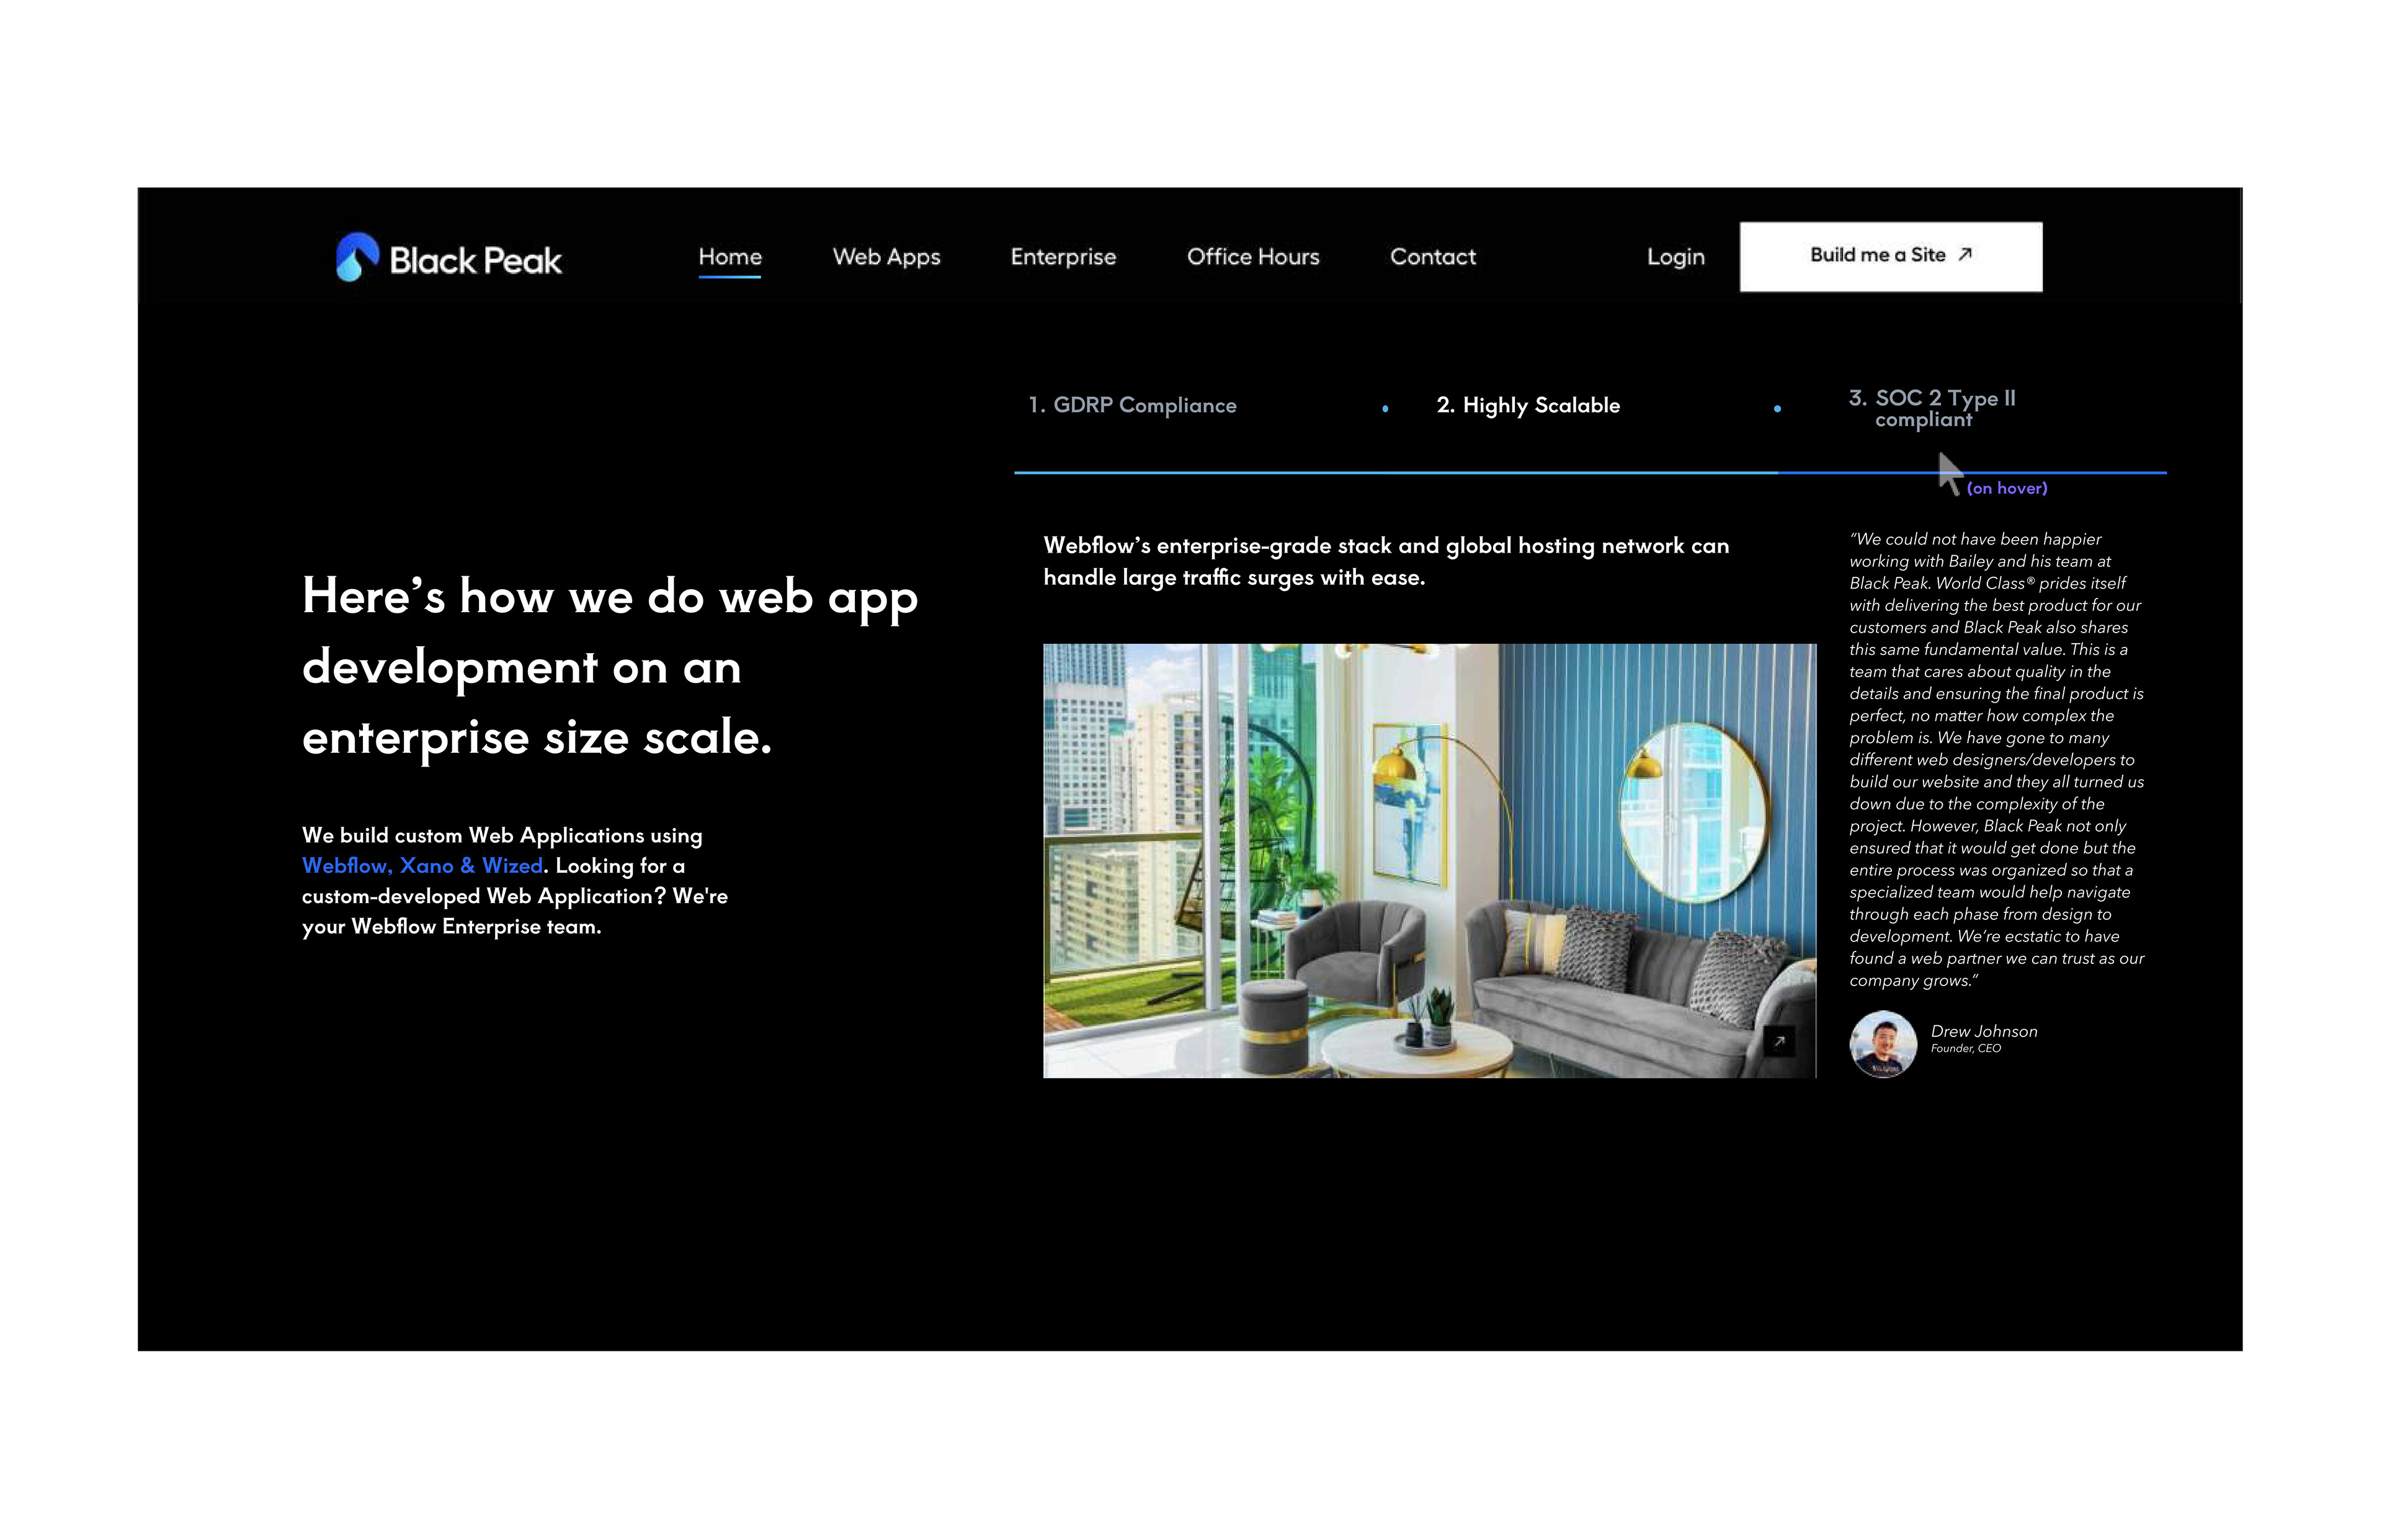
Task: Click the Login link
Action: pos(1675,257)
